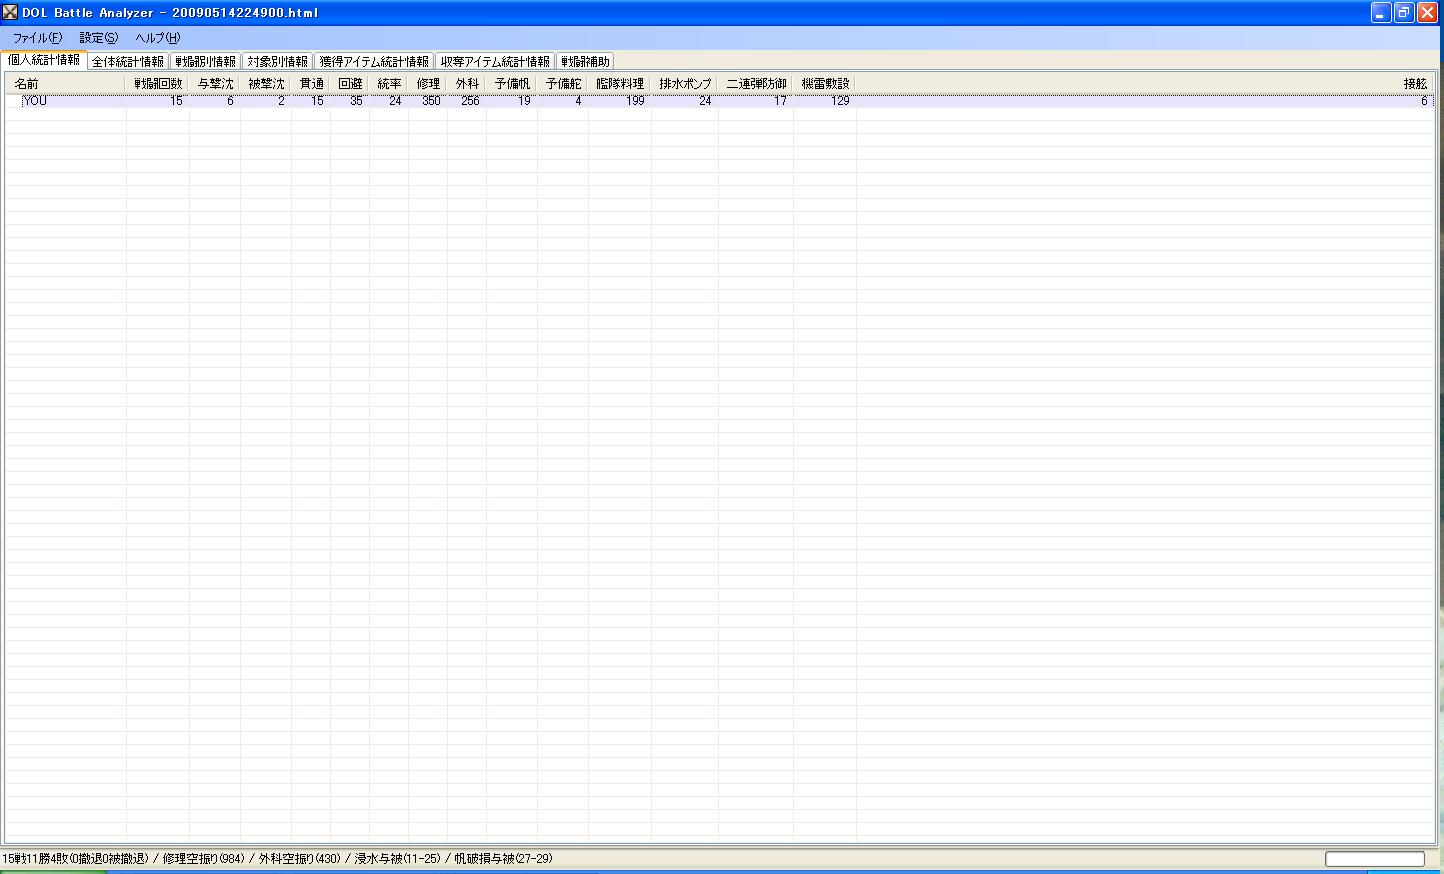Click the 修理空振り(984) status bar text

click(x=203, y=859)
